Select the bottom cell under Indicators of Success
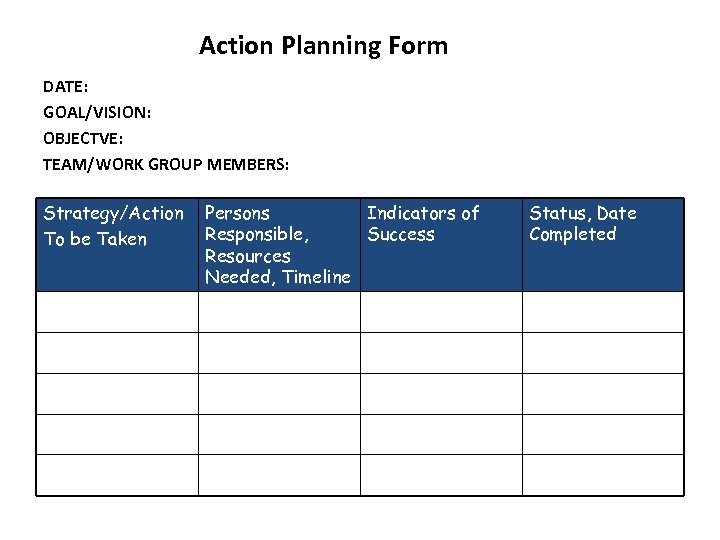 441,475
